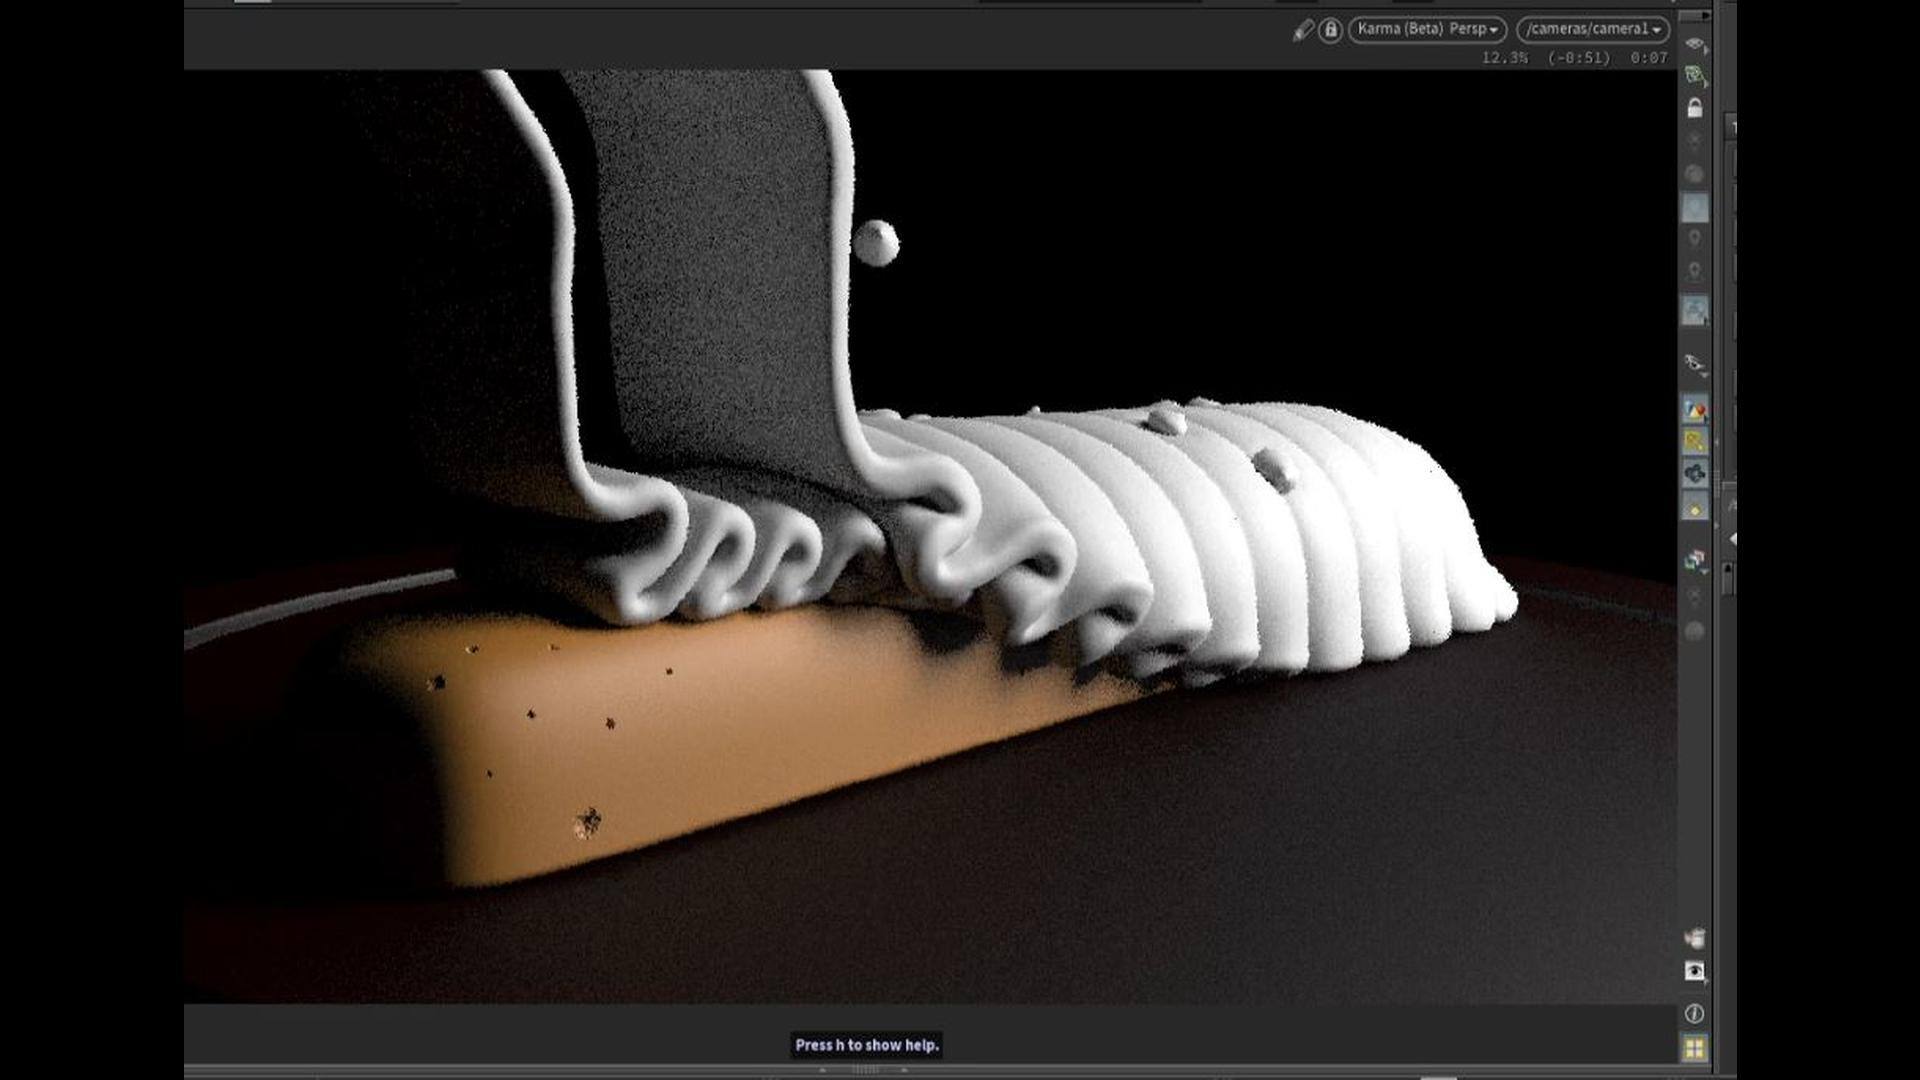The width and height of the screenshot is (1920, 1080).
Task: Click the small left-pointing collapse arrow on right edge
Action: click(x=1733, y=539)
